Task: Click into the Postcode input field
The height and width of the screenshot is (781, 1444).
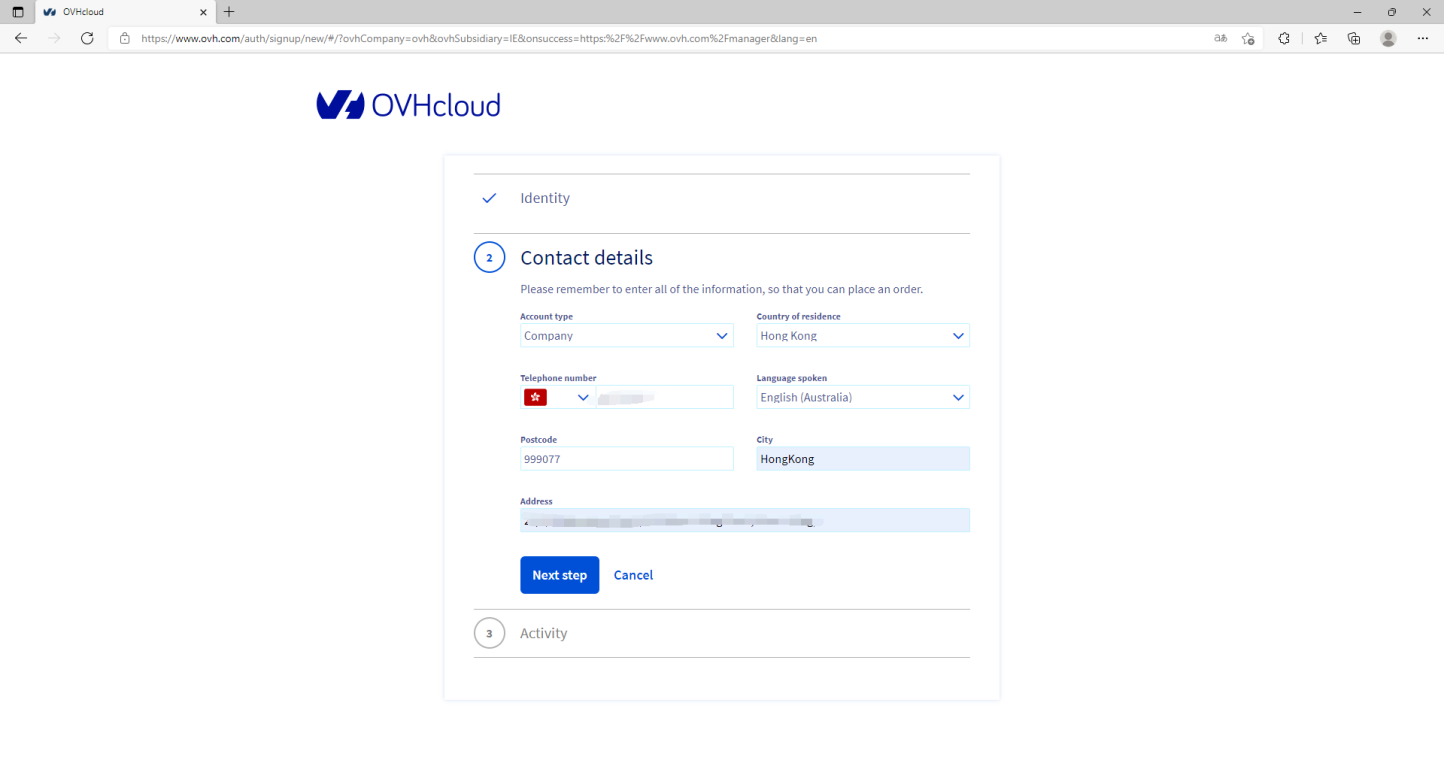Action: 626,459
